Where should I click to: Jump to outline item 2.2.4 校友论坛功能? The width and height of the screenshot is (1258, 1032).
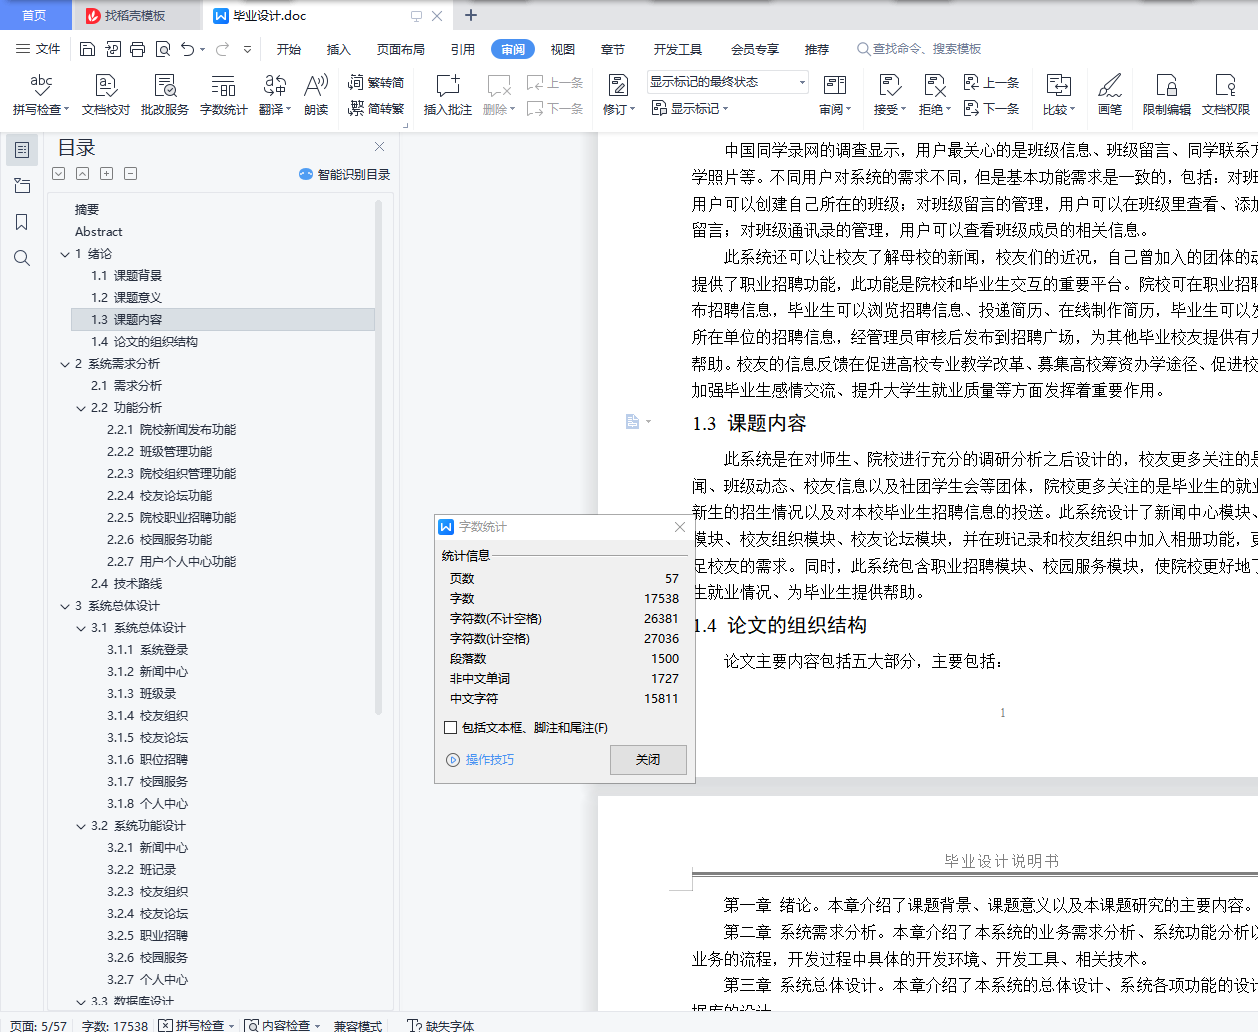pyautogui.click(x=159, y=496)
